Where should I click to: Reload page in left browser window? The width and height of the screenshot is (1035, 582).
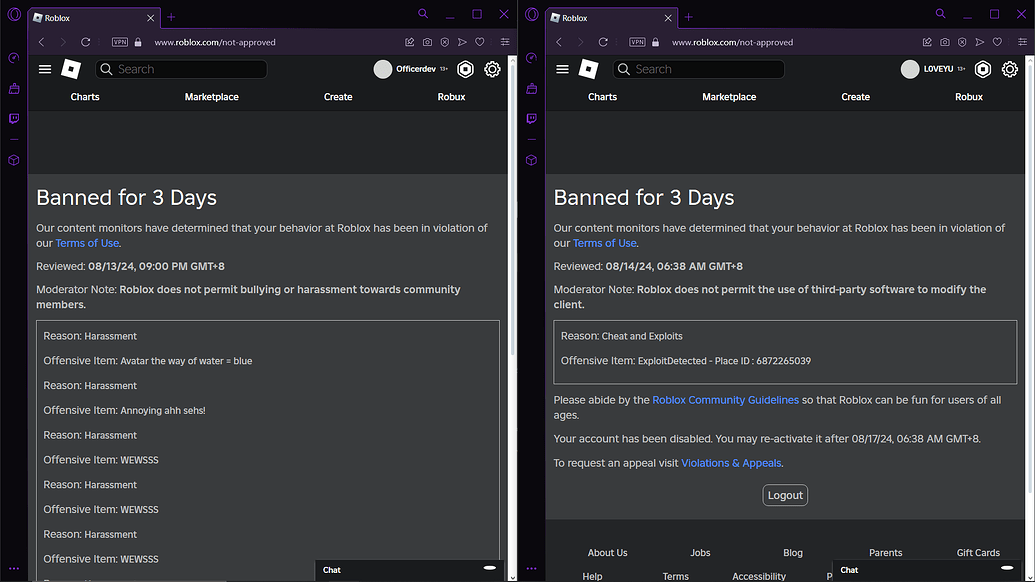point(85,42)
